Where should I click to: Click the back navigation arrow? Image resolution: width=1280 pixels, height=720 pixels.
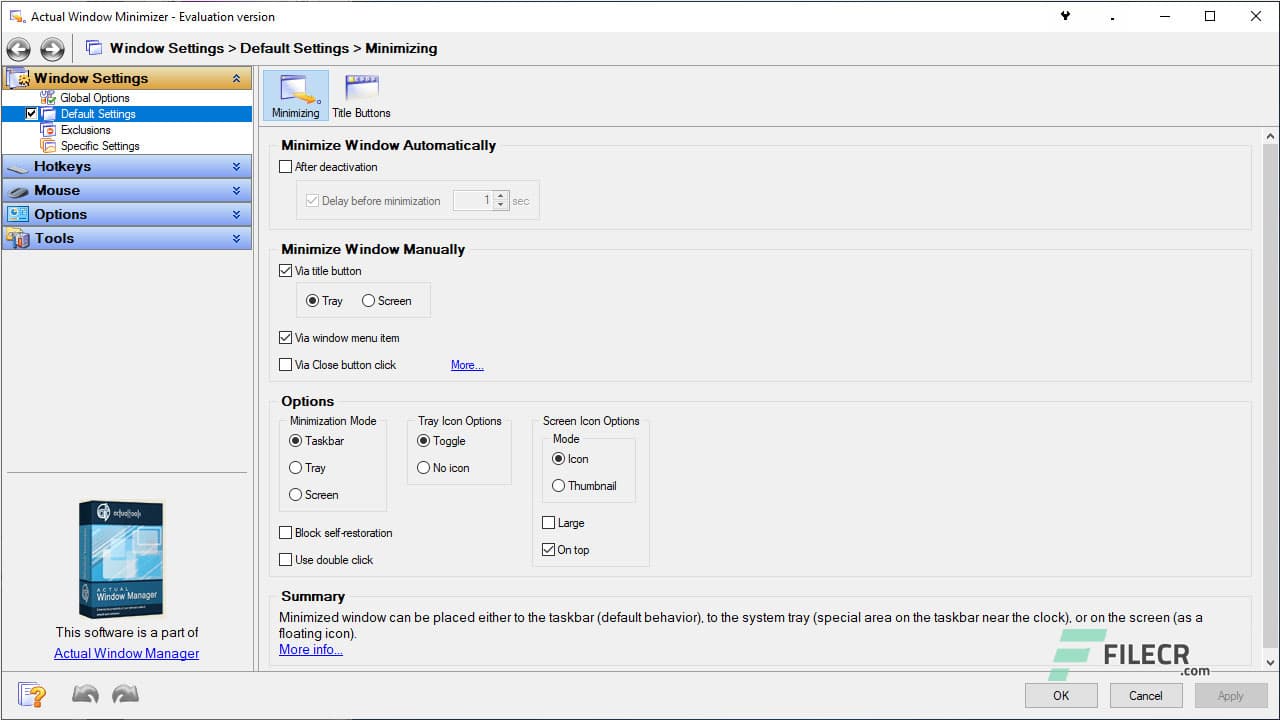pos(18,48)
